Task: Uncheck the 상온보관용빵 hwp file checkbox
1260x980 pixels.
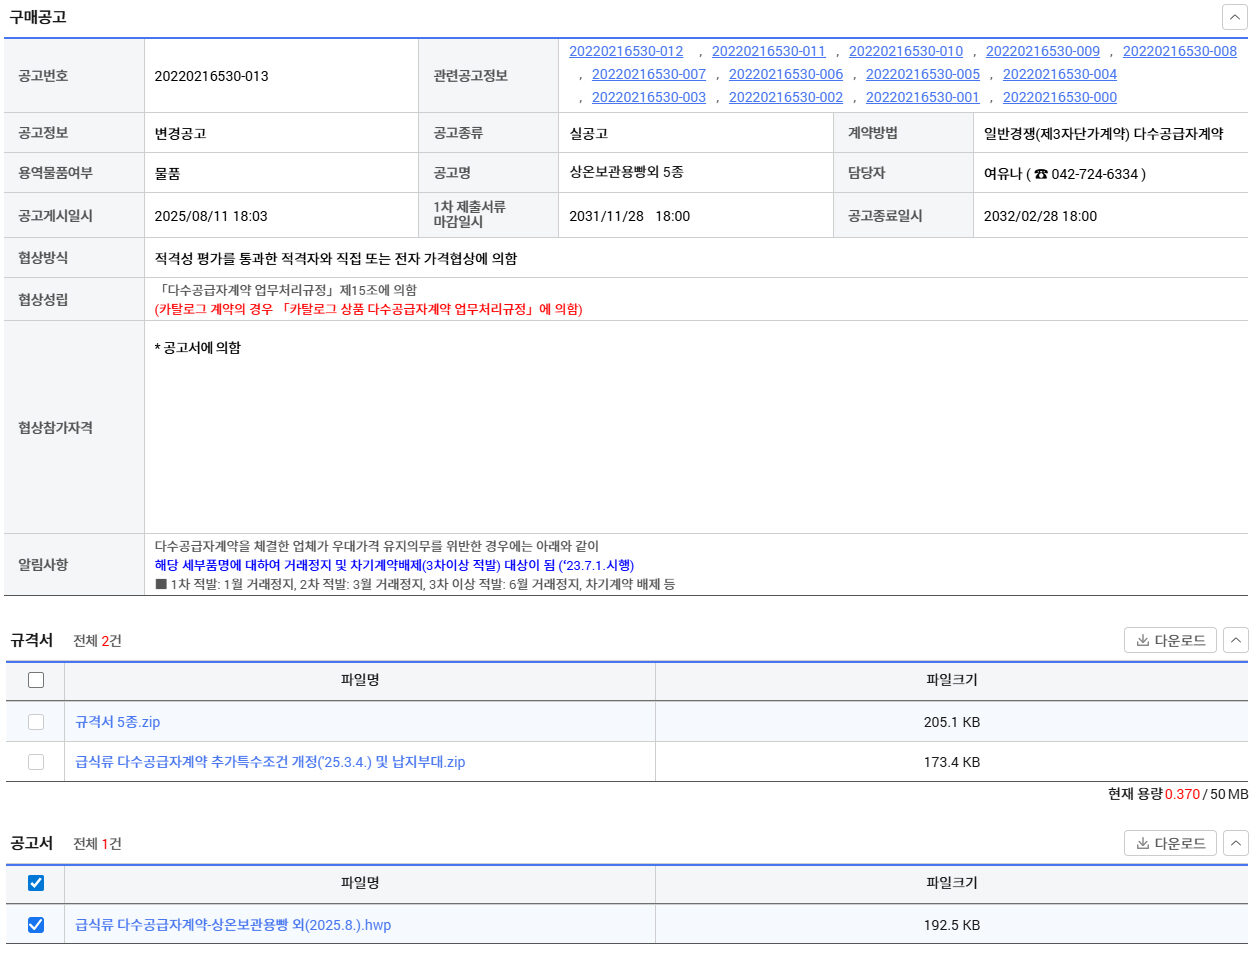Action: 36,925
